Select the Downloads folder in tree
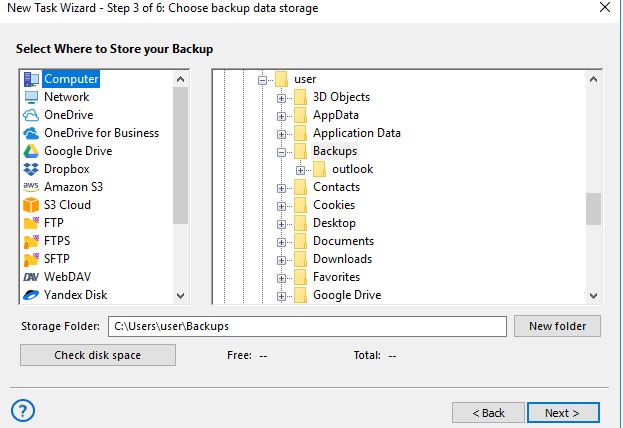Viewport: 623px width, 428px height. coord(342,259)
